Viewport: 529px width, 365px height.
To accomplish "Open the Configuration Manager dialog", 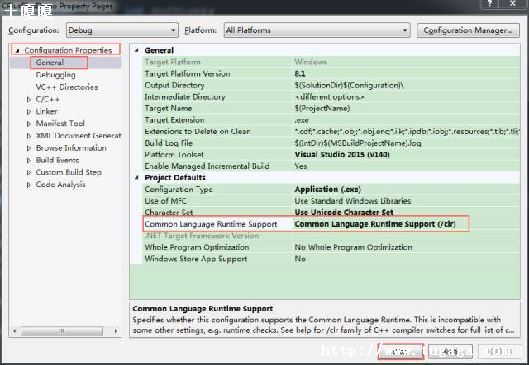I will tap(468, 30).
